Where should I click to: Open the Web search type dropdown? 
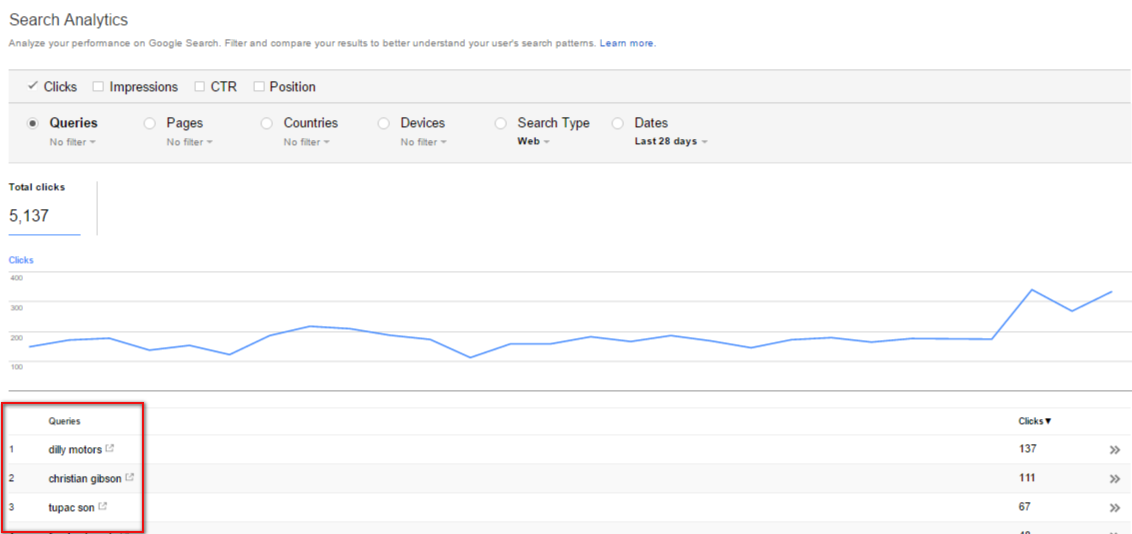[532, 142]
